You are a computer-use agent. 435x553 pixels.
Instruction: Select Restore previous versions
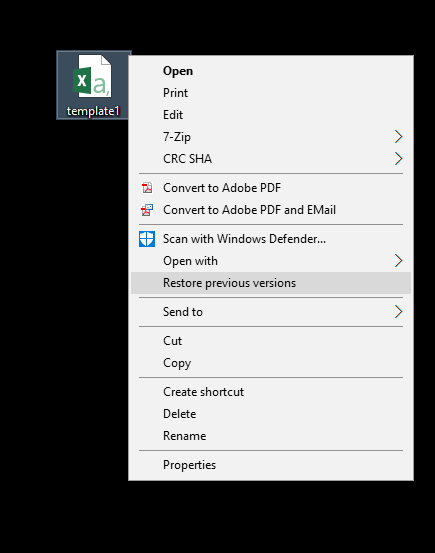[x=271, y=283]
